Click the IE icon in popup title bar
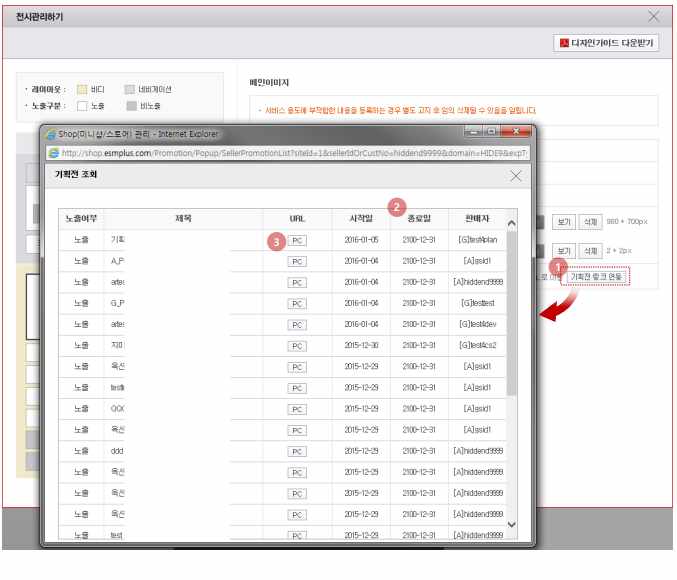The image size is (677, 580). click(51, 134)
